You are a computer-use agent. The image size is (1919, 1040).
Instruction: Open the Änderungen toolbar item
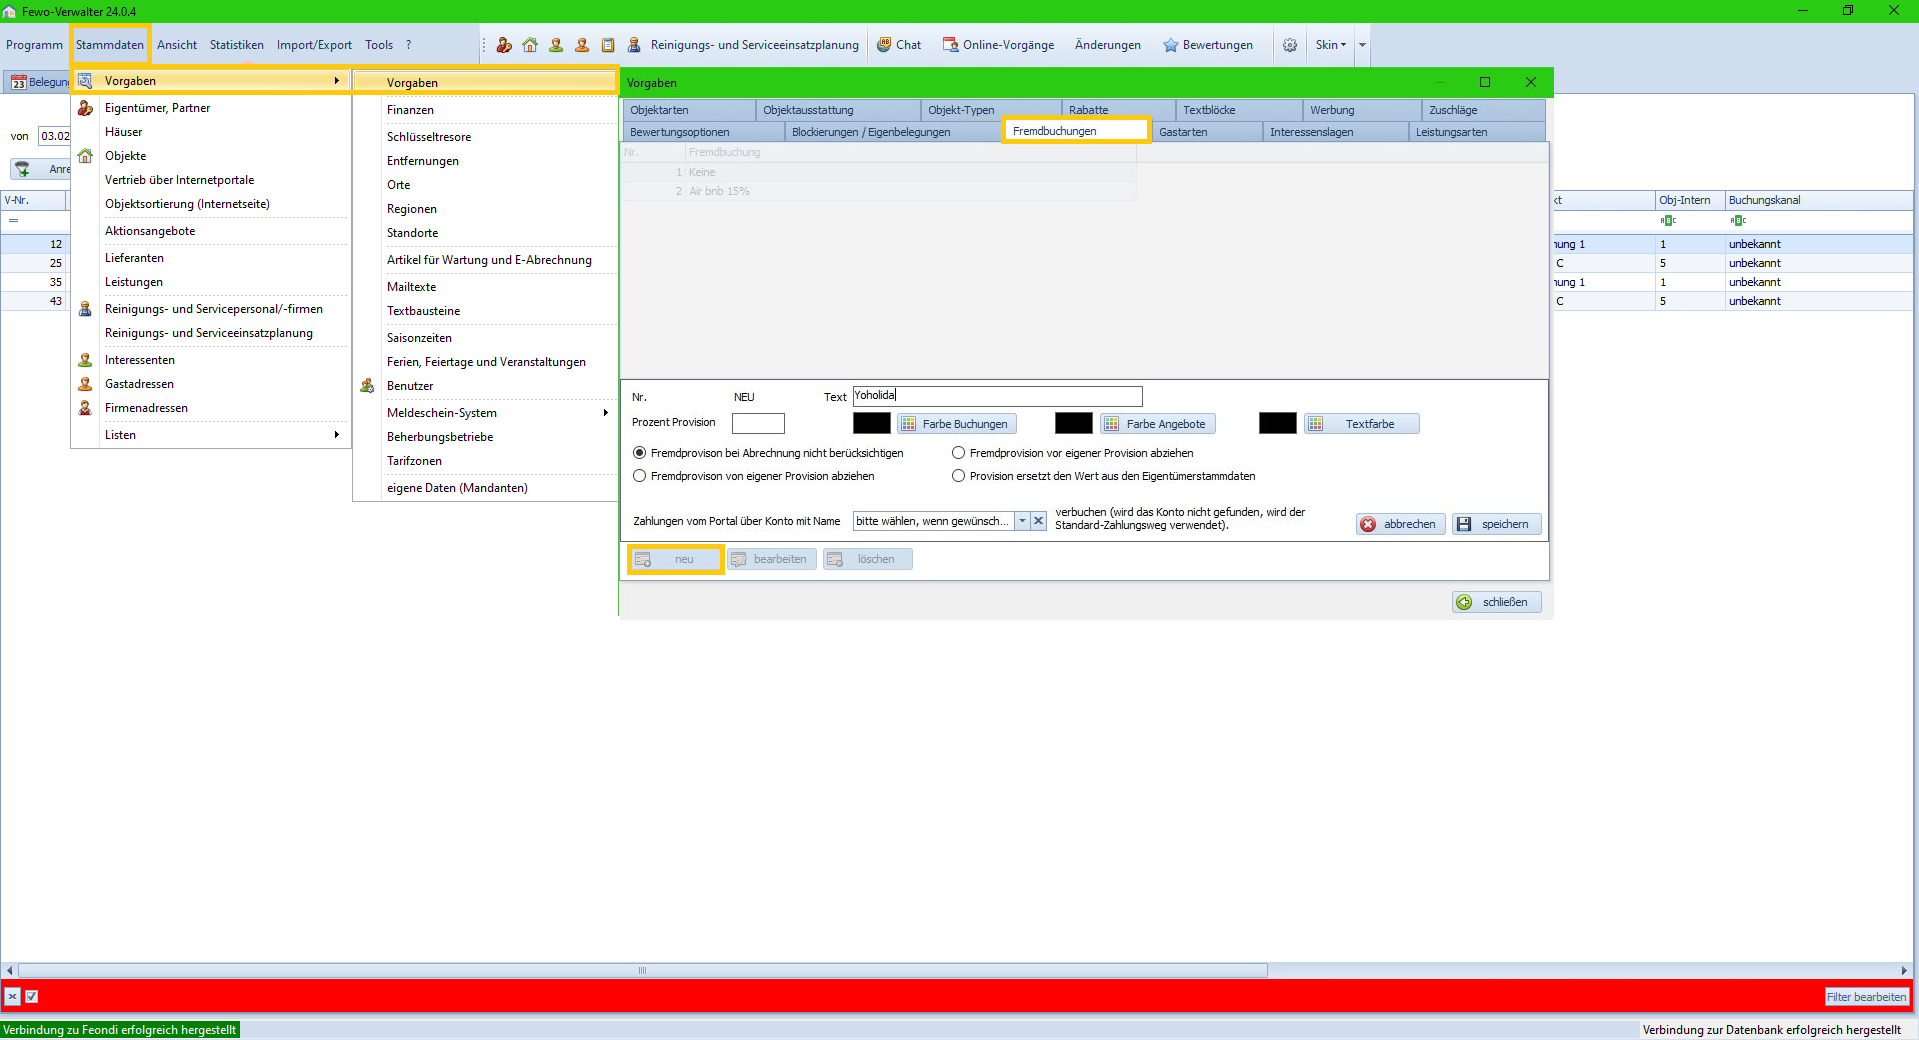click(x=1107, y=45)
